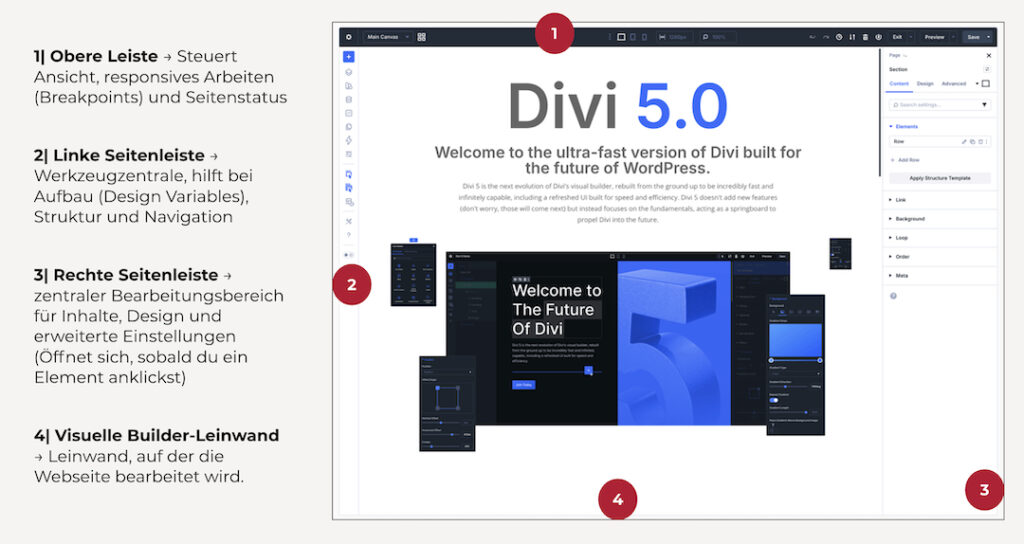Click the trash icon in top bar
The image size is (1024, 544).
tap(865, 37)
